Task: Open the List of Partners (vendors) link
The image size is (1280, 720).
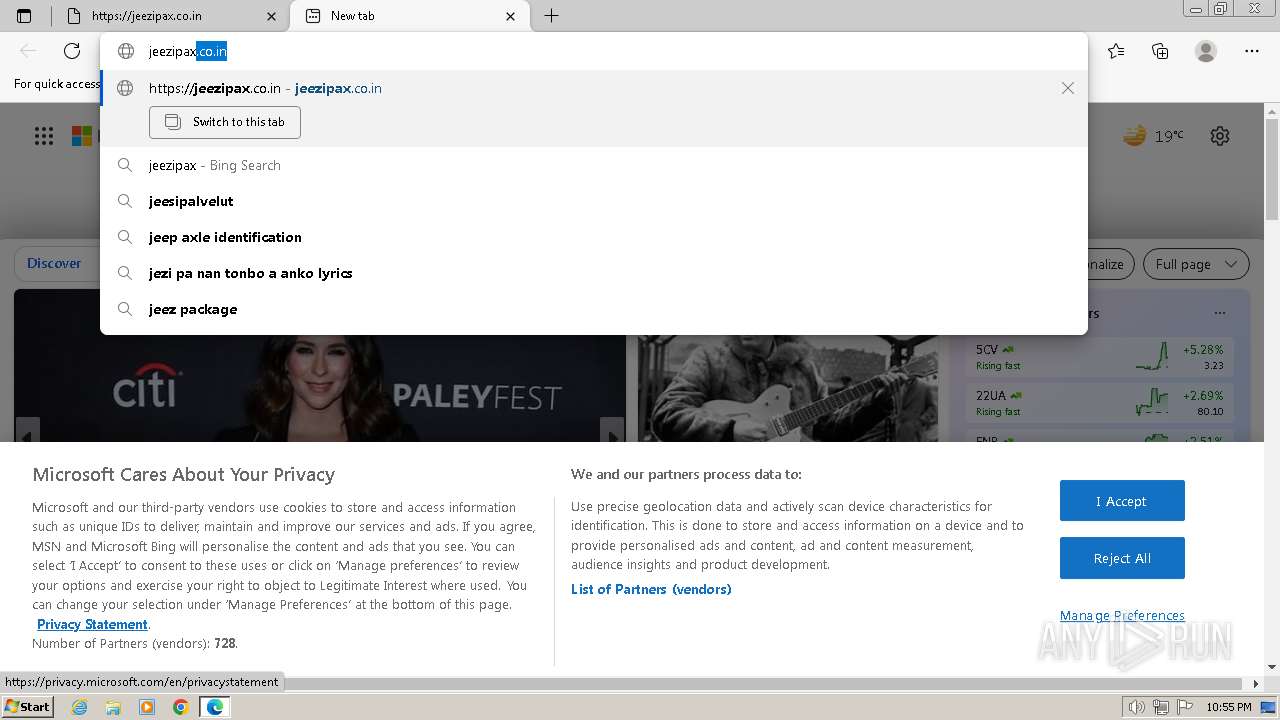Action: (651, 589)
